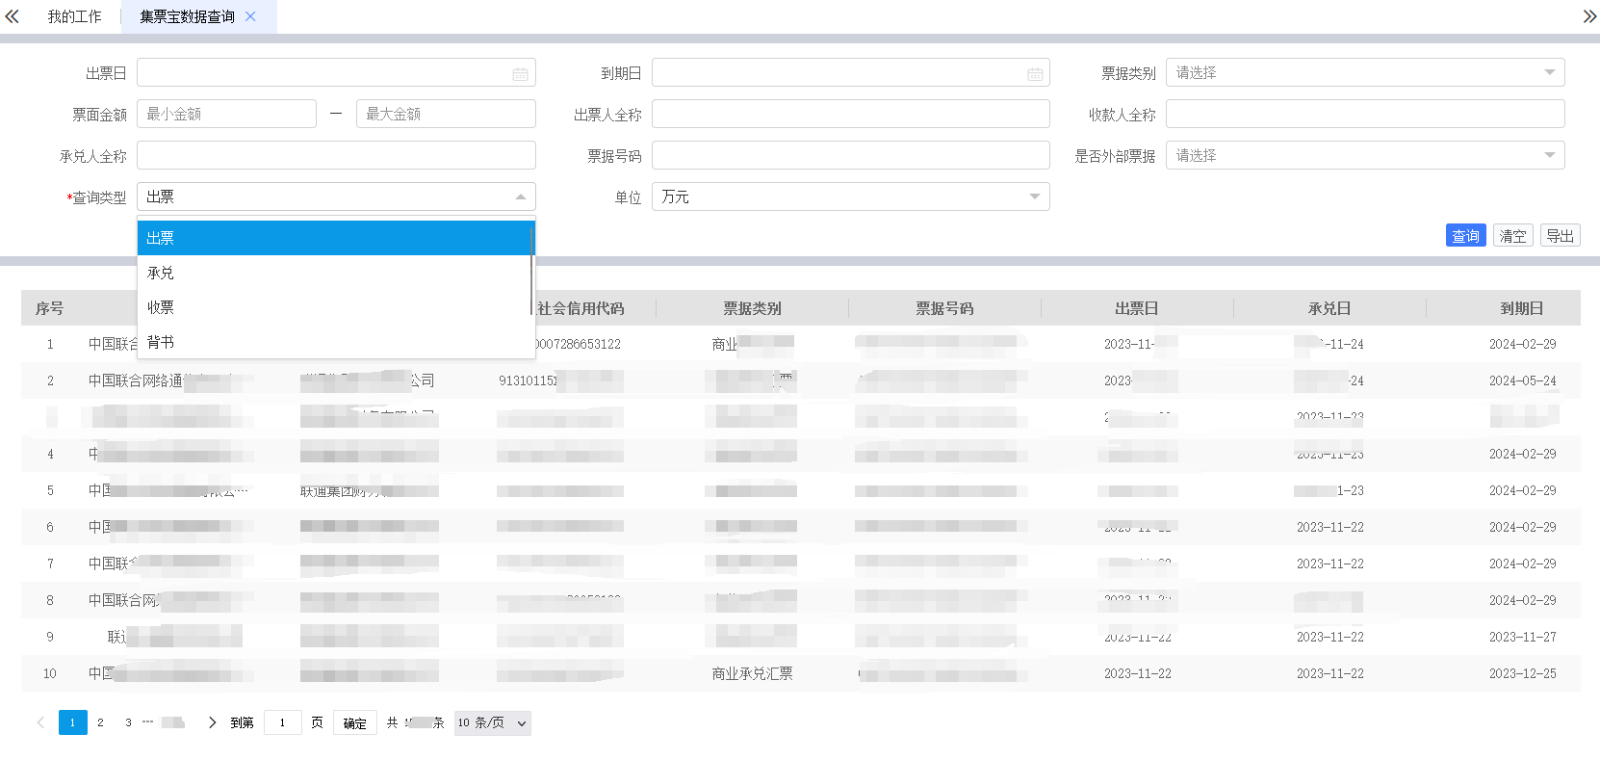Screen dimensions: 1600x760
Task: Click the 清空 button
Action: (1512, 236)
